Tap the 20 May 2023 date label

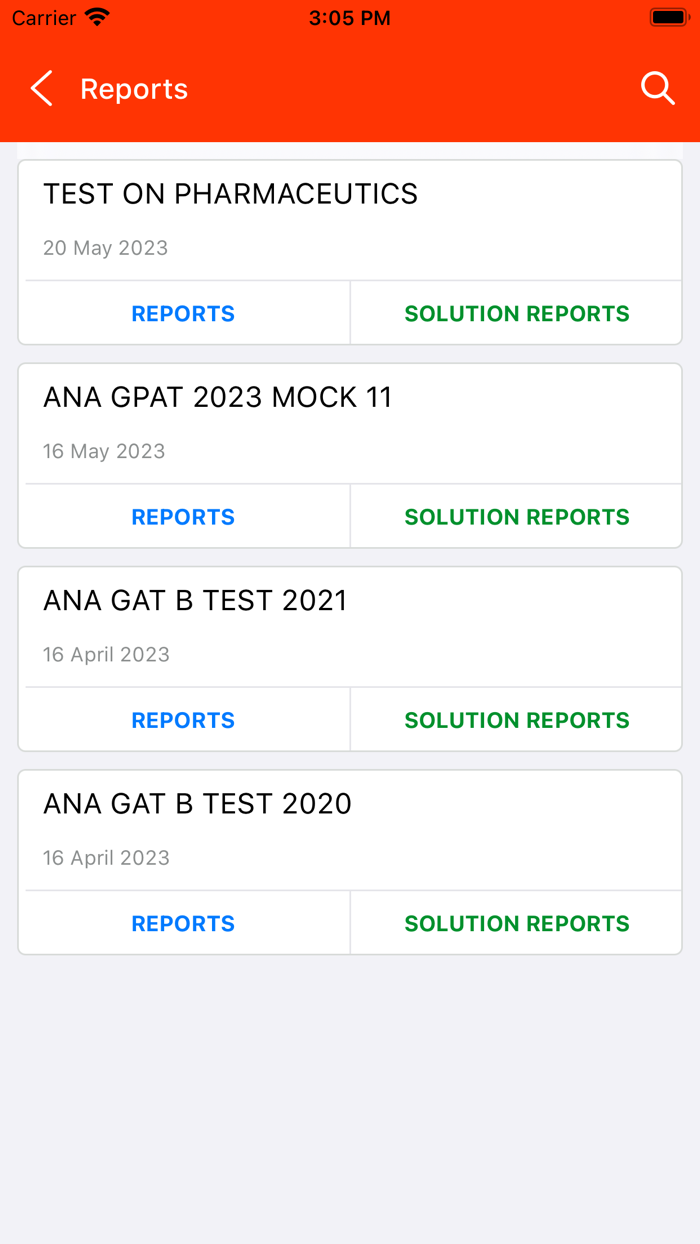point(105,248)
